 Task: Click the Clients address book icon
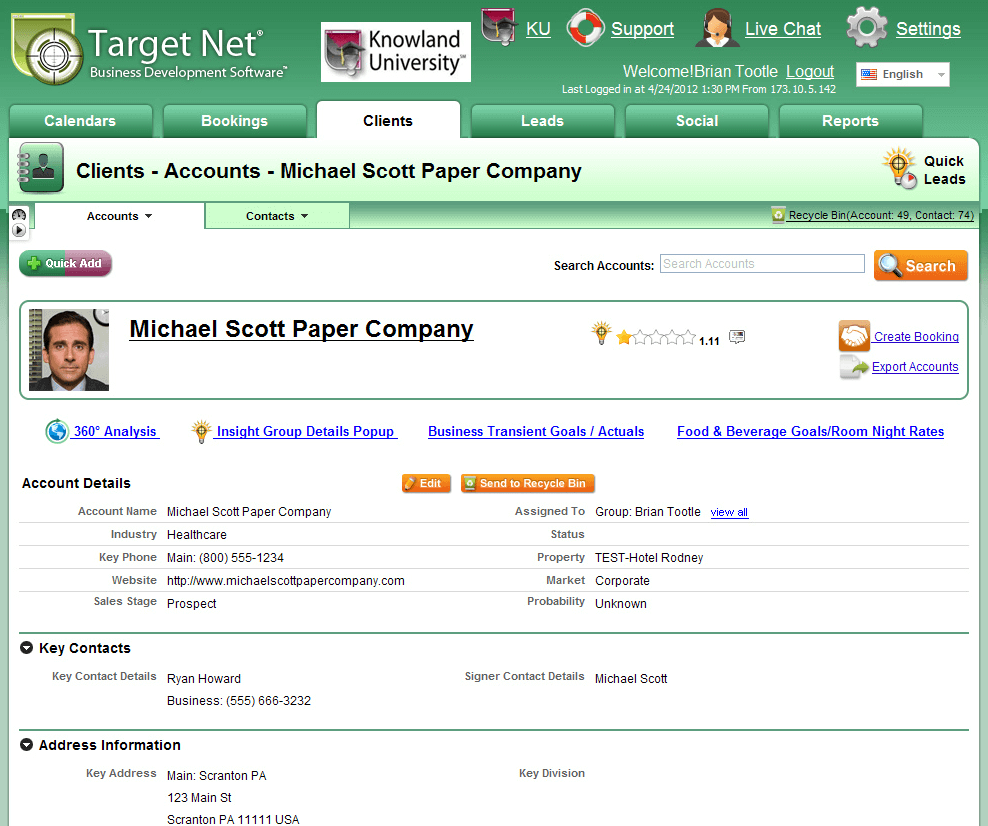coord(40,168)
